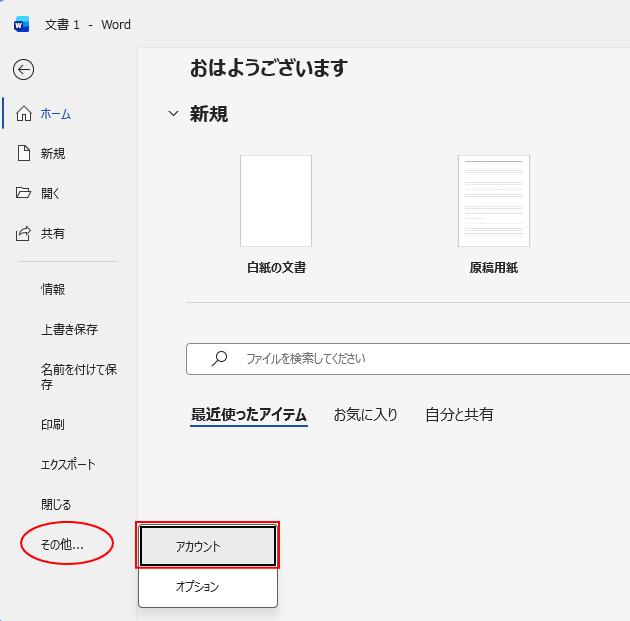Switch to お気に入り tab

[x=366, y=415]
